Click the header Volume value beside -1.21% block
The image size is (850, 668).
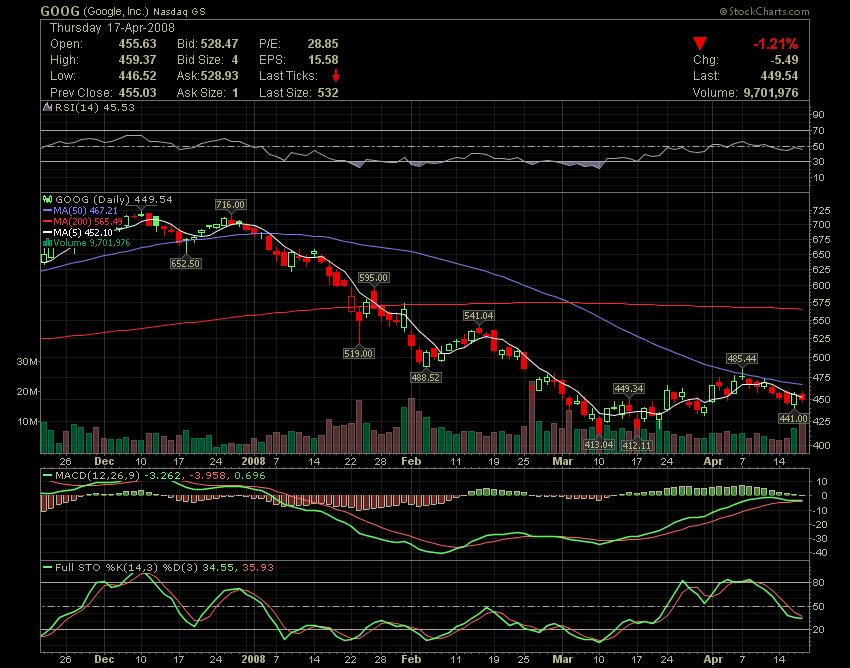pos(771,93)
